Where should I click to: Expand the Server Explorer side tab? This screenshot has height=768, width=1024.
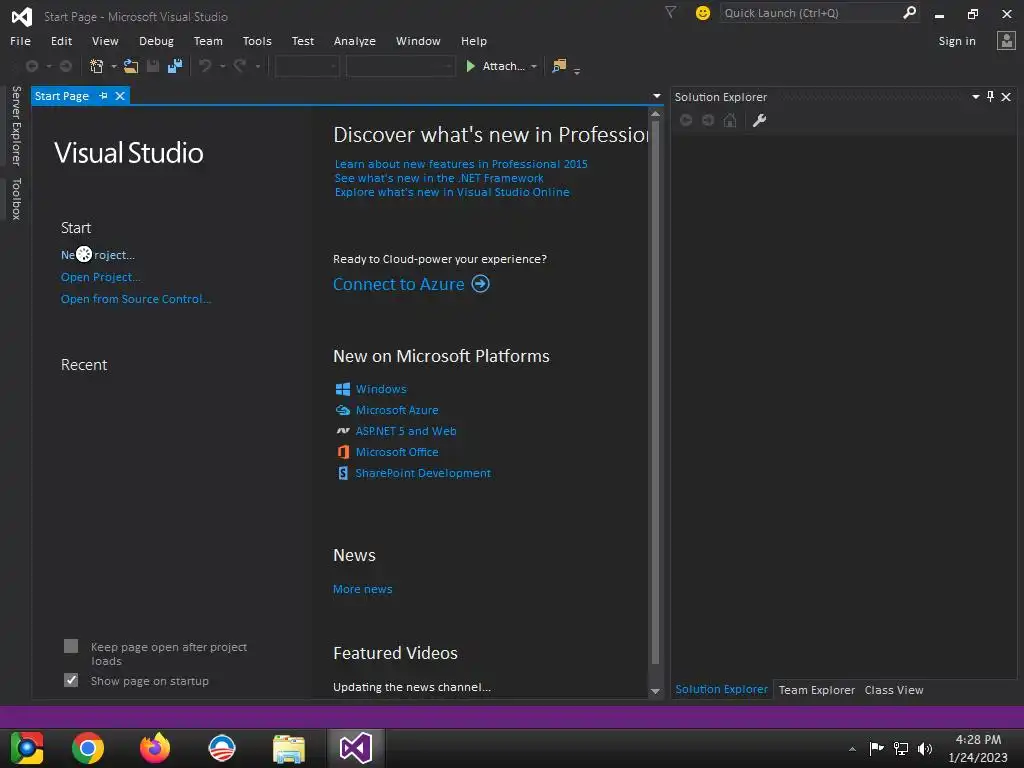pyautogui.click(x=16, y=125)
